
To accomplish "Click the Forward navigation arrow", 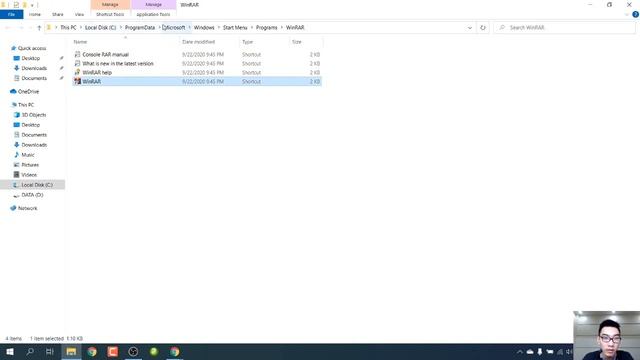I will 21,28.
